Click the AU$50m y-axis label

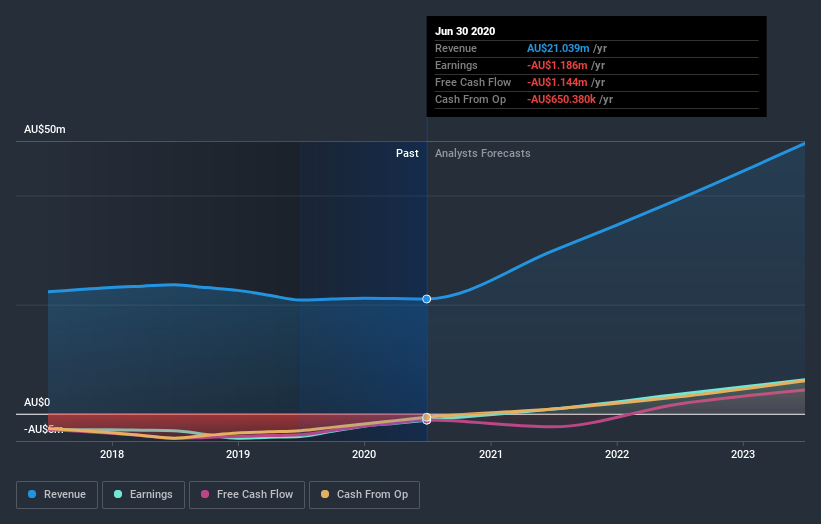point(45,129)
